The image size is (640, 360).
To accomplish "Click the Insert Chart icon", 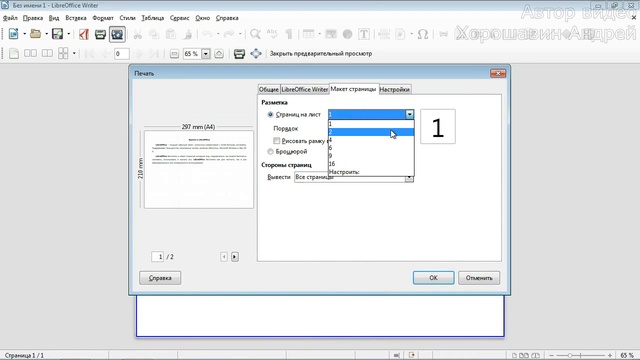I will coord(347,34).
